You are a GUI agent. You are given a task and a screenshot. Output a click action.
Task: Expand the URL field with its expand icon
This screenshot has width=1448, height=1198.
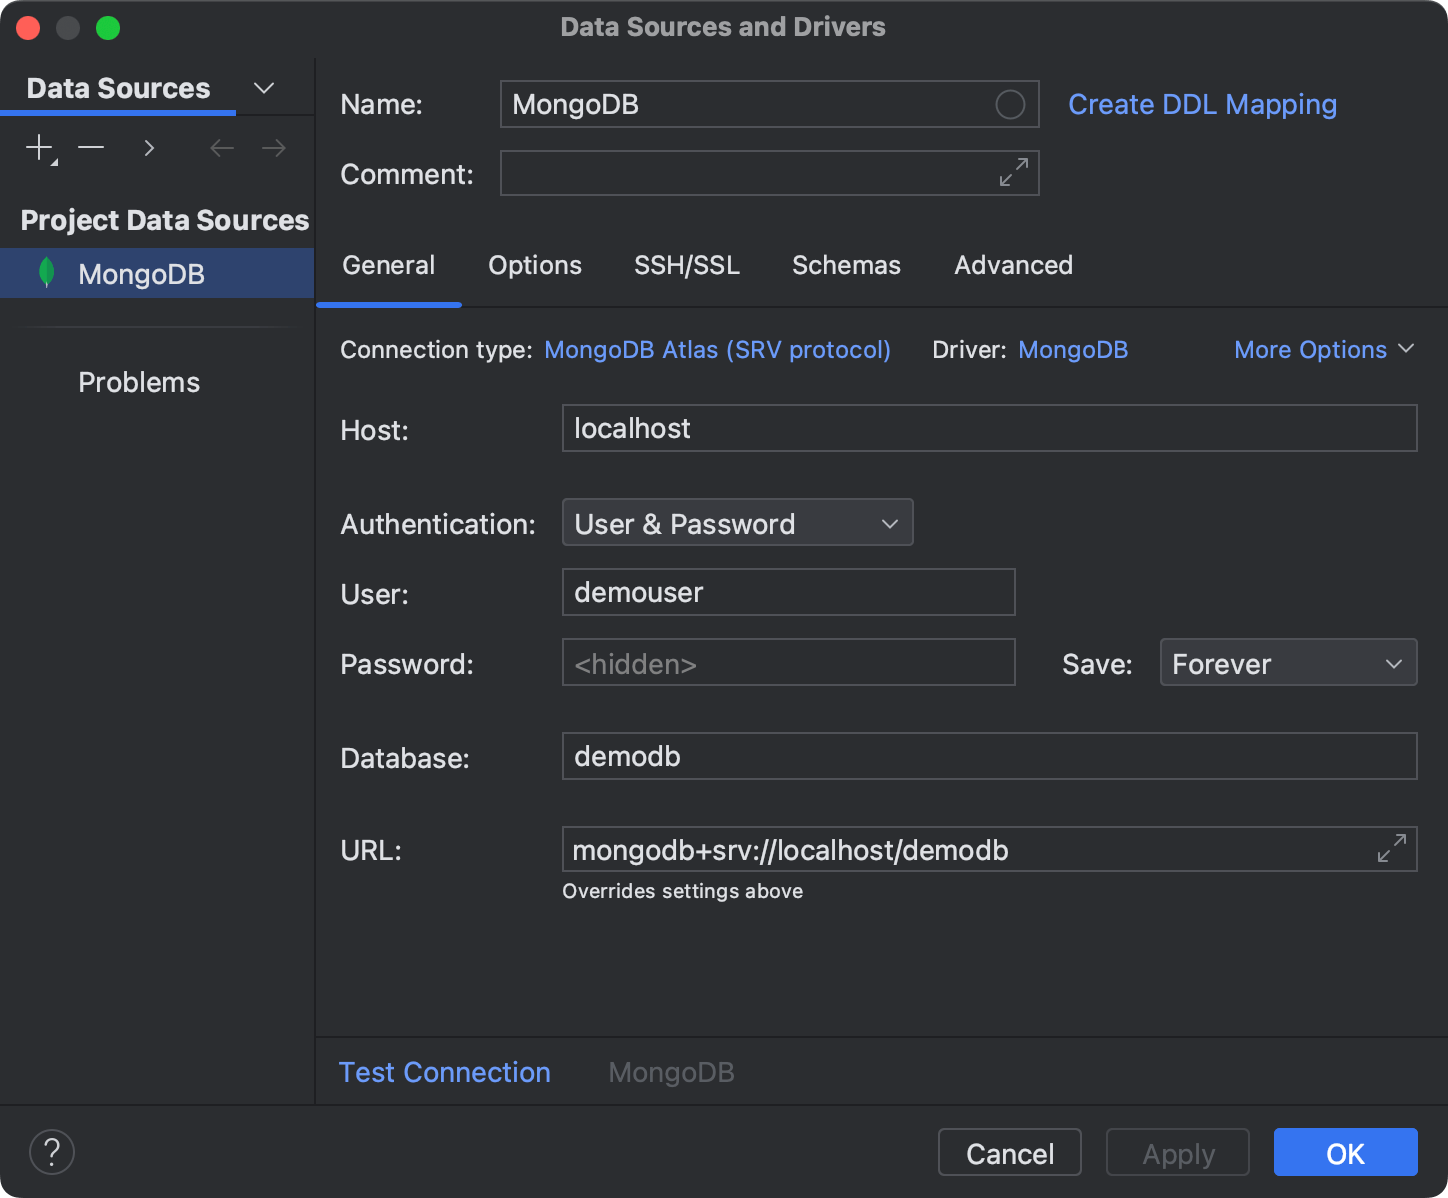click(x=1390, y=848)
